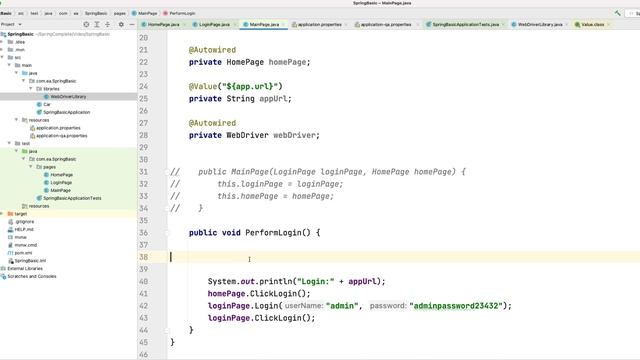This screenshot has width=640, height=360.
Task: Click pages in the breadcrumb bar
Action: click(120, 13)
